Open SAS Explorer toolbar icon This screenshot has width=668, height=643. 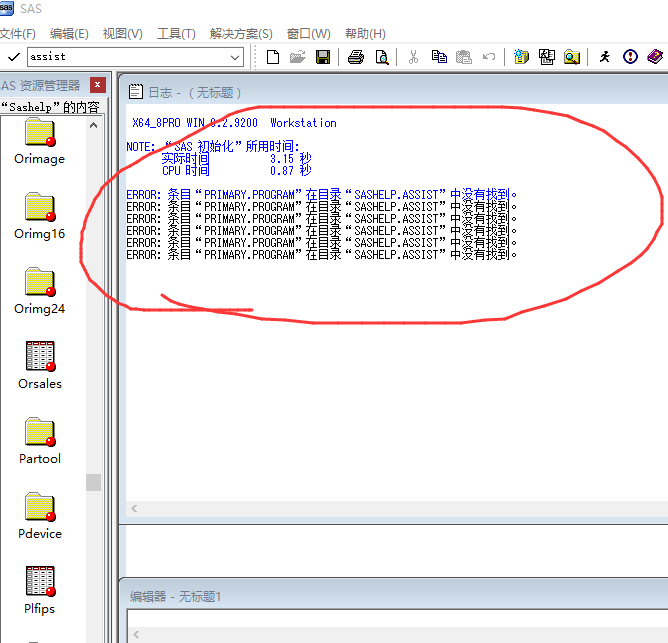click(x=547, y=57)
